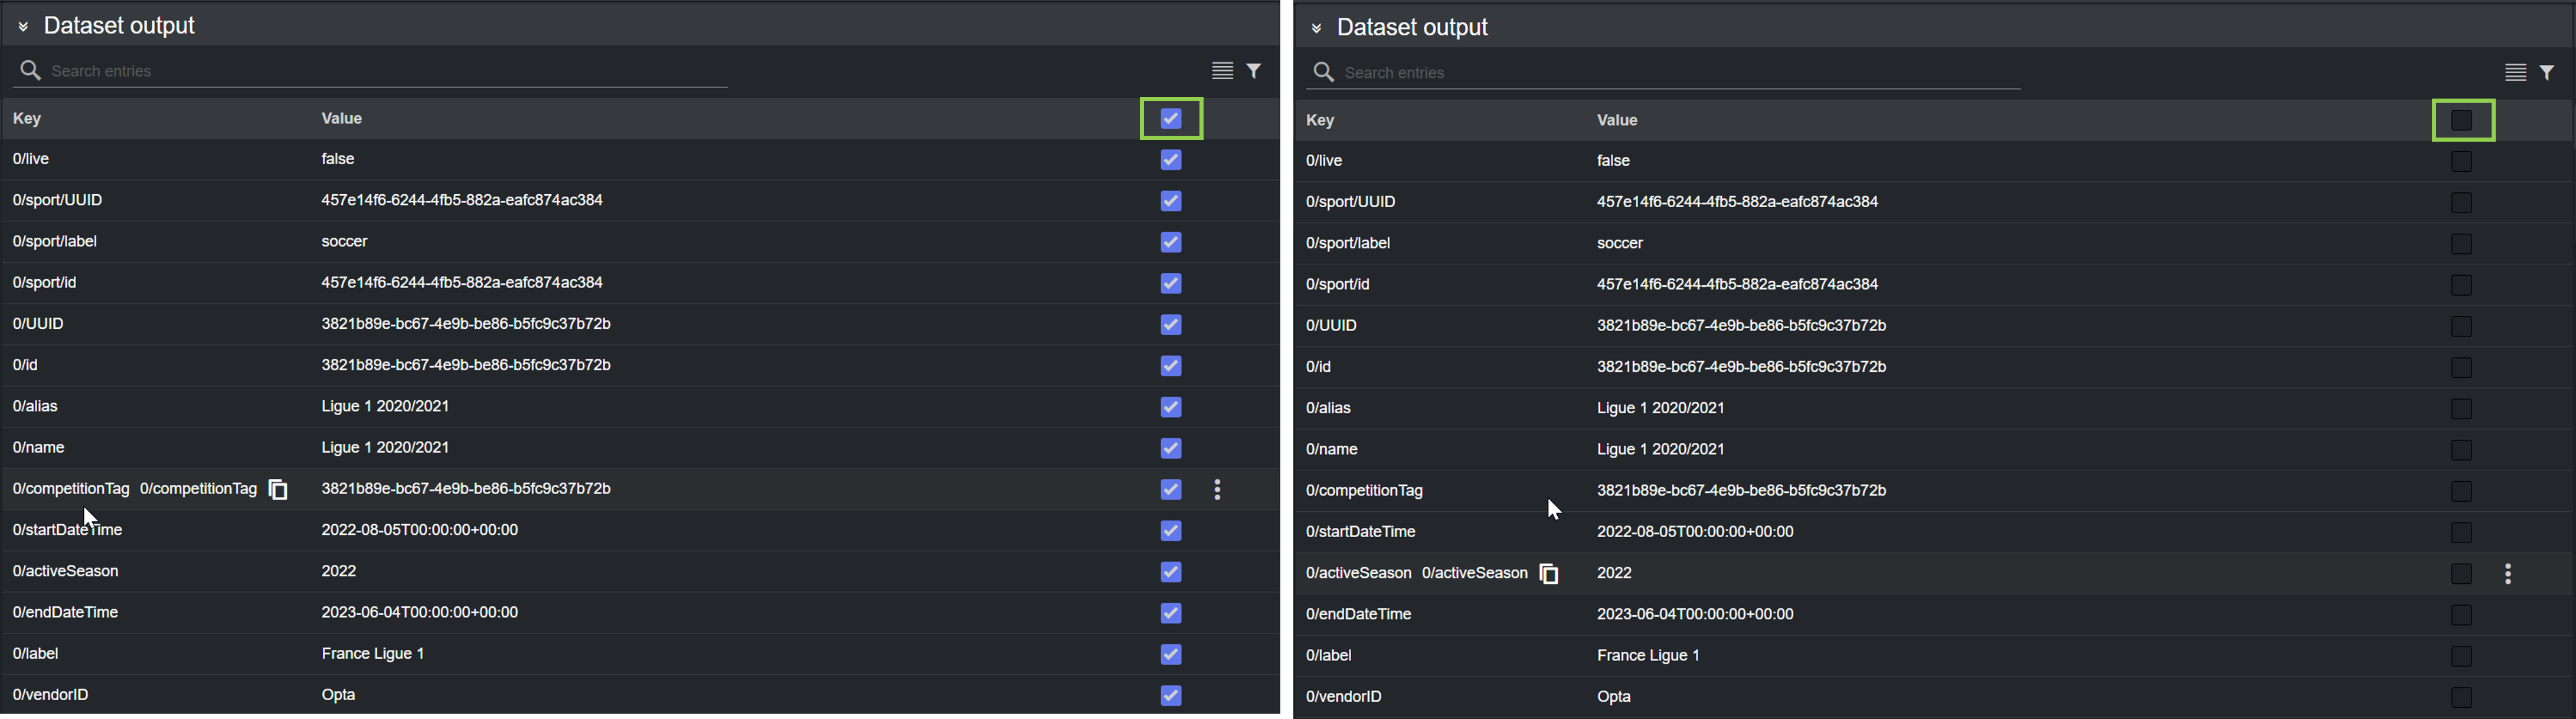
Task: Collapse the right Dataset output section chevron
Action: click(x=1316, y=29)
